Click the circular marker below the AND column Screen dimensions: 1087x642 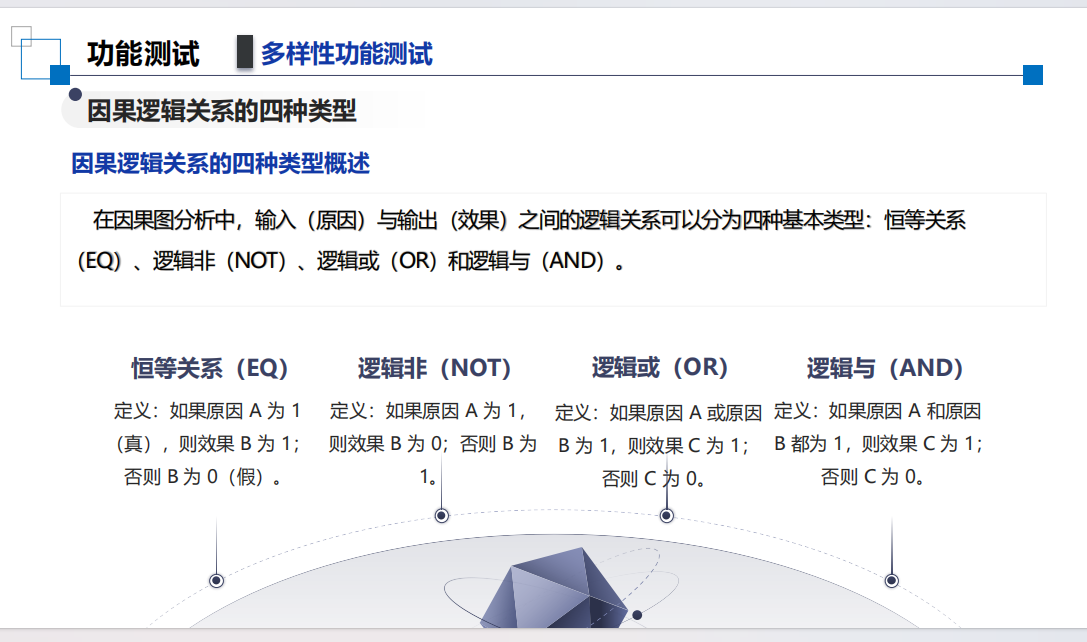(x=892, y=580)
